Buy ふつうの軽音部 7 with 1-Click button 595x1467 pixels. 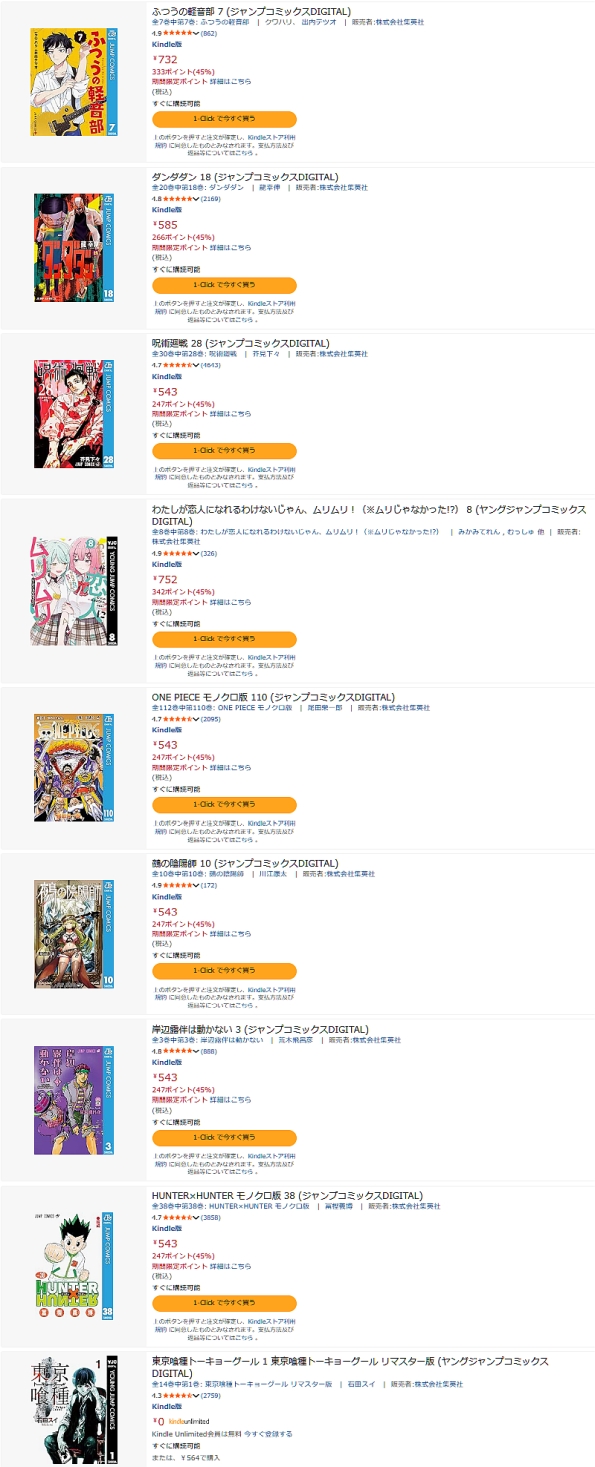224,118
